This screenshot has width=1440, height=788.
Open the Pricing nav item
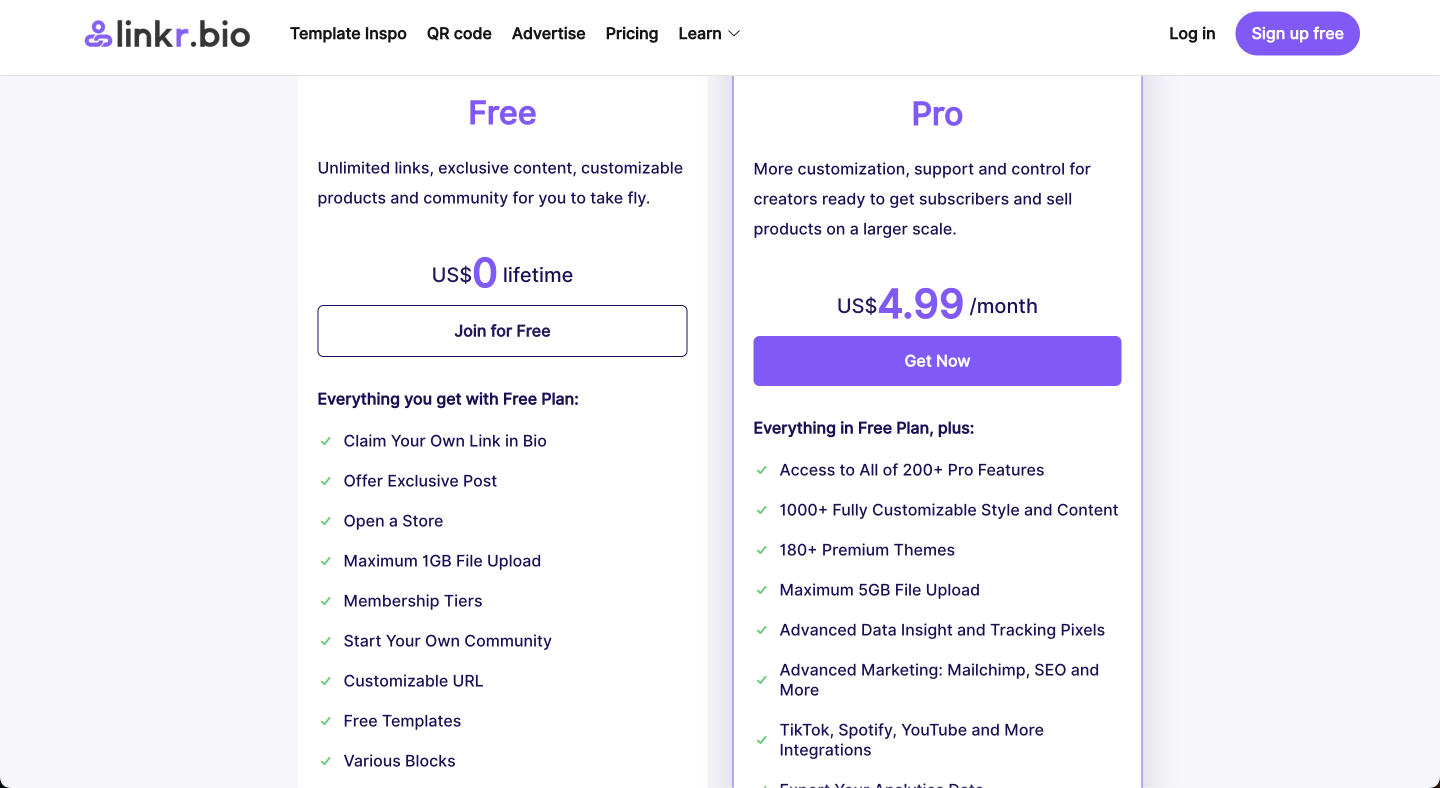[x=632, y=34]
